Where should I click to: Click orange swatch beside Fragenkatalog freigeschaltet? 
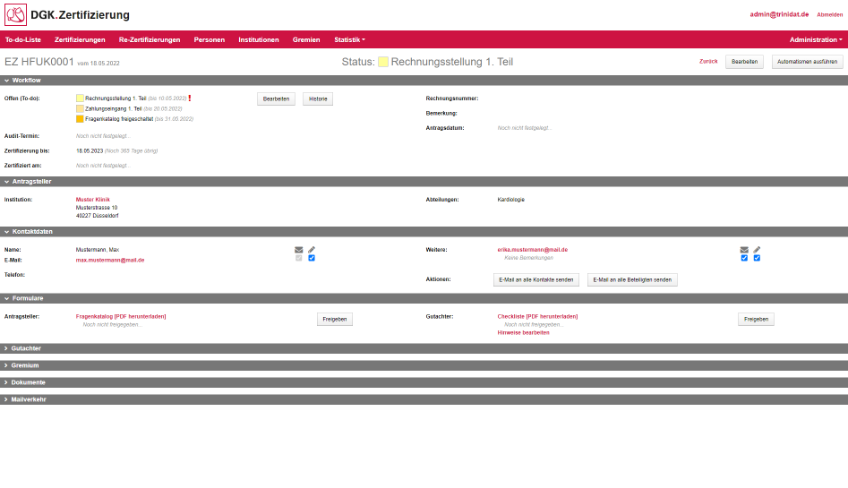(x=80, y=119)
